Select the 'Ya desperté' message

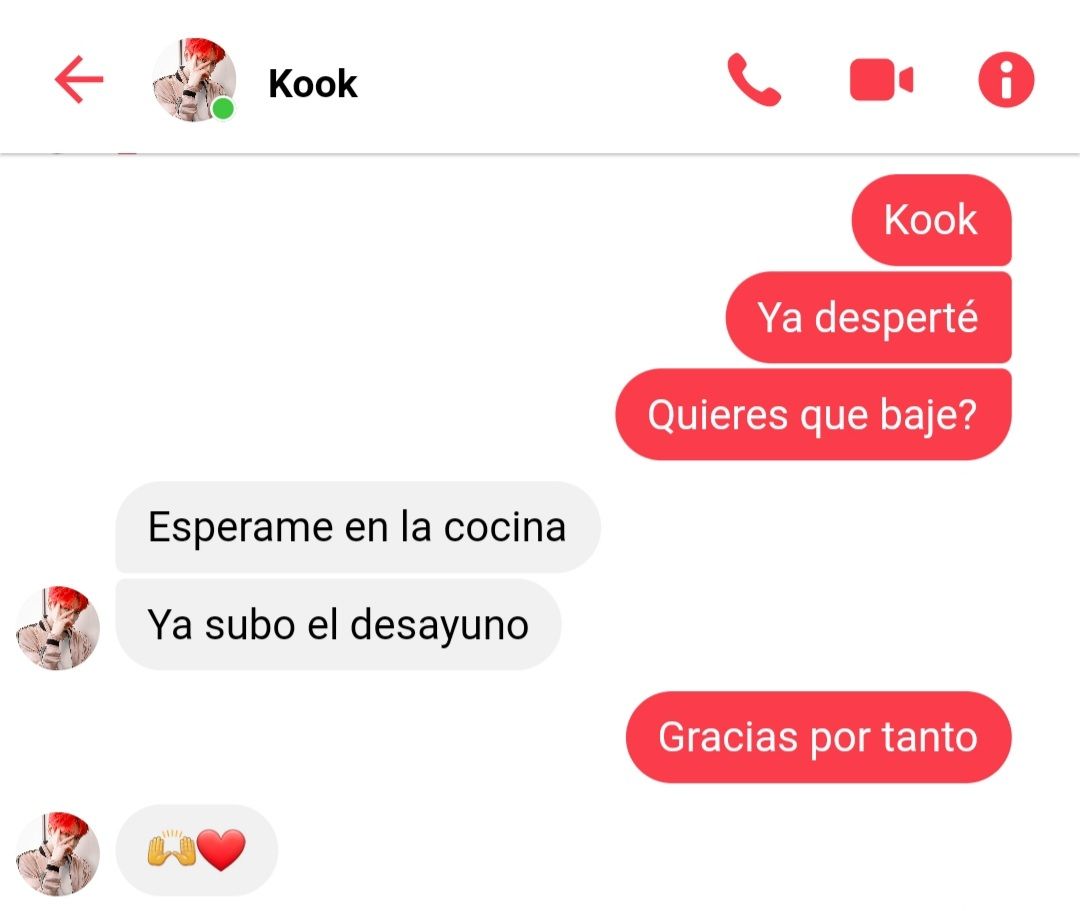click(x=868, y=317)
